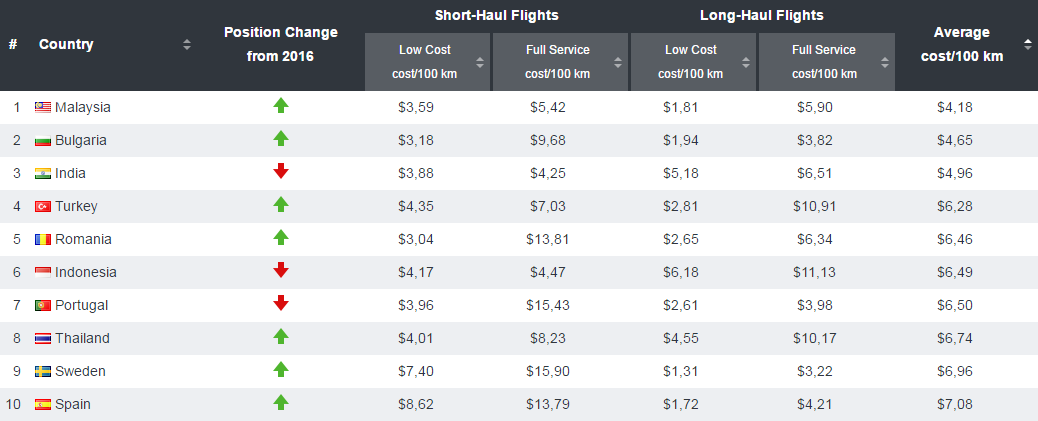Click Malaysia's green up arrow
Image resolution: width=1038 pixels, height=421 pixels.
(281, 106)
